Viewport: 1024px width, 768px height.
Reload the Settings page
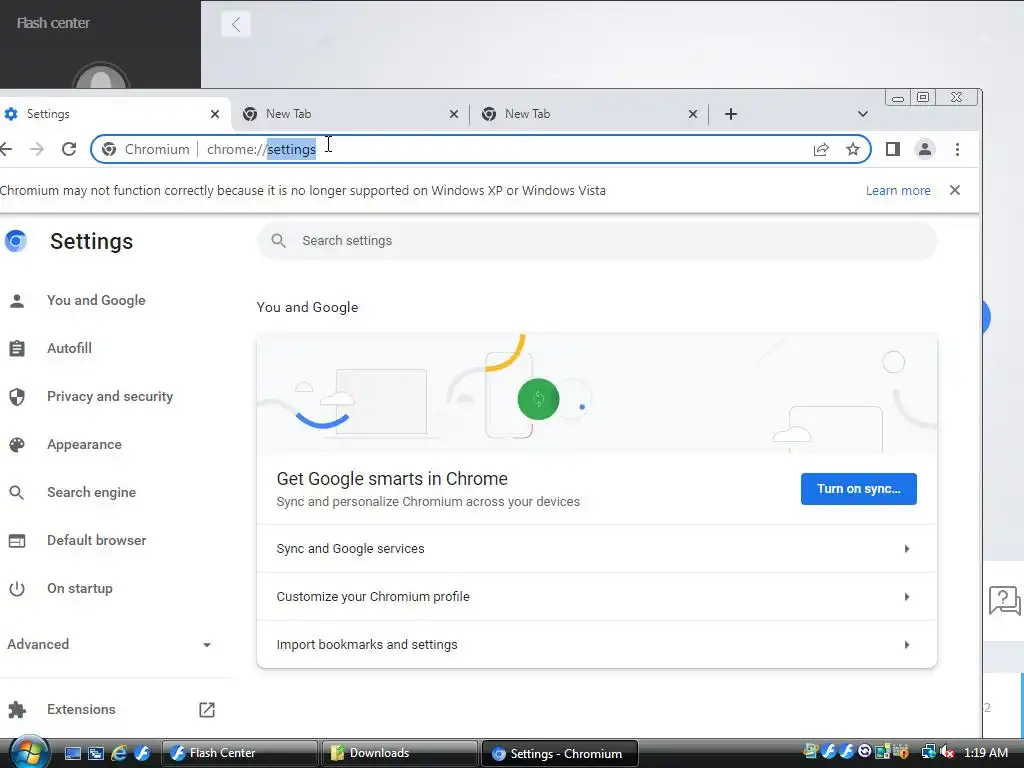pos(69,150)
